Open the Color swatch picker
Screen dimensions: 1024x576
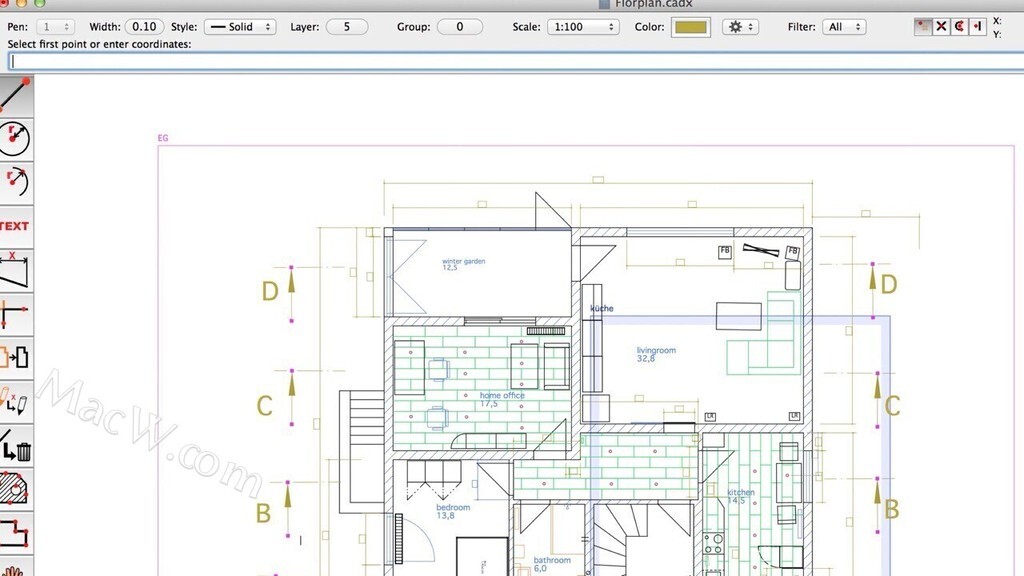[x=691, y=27]
